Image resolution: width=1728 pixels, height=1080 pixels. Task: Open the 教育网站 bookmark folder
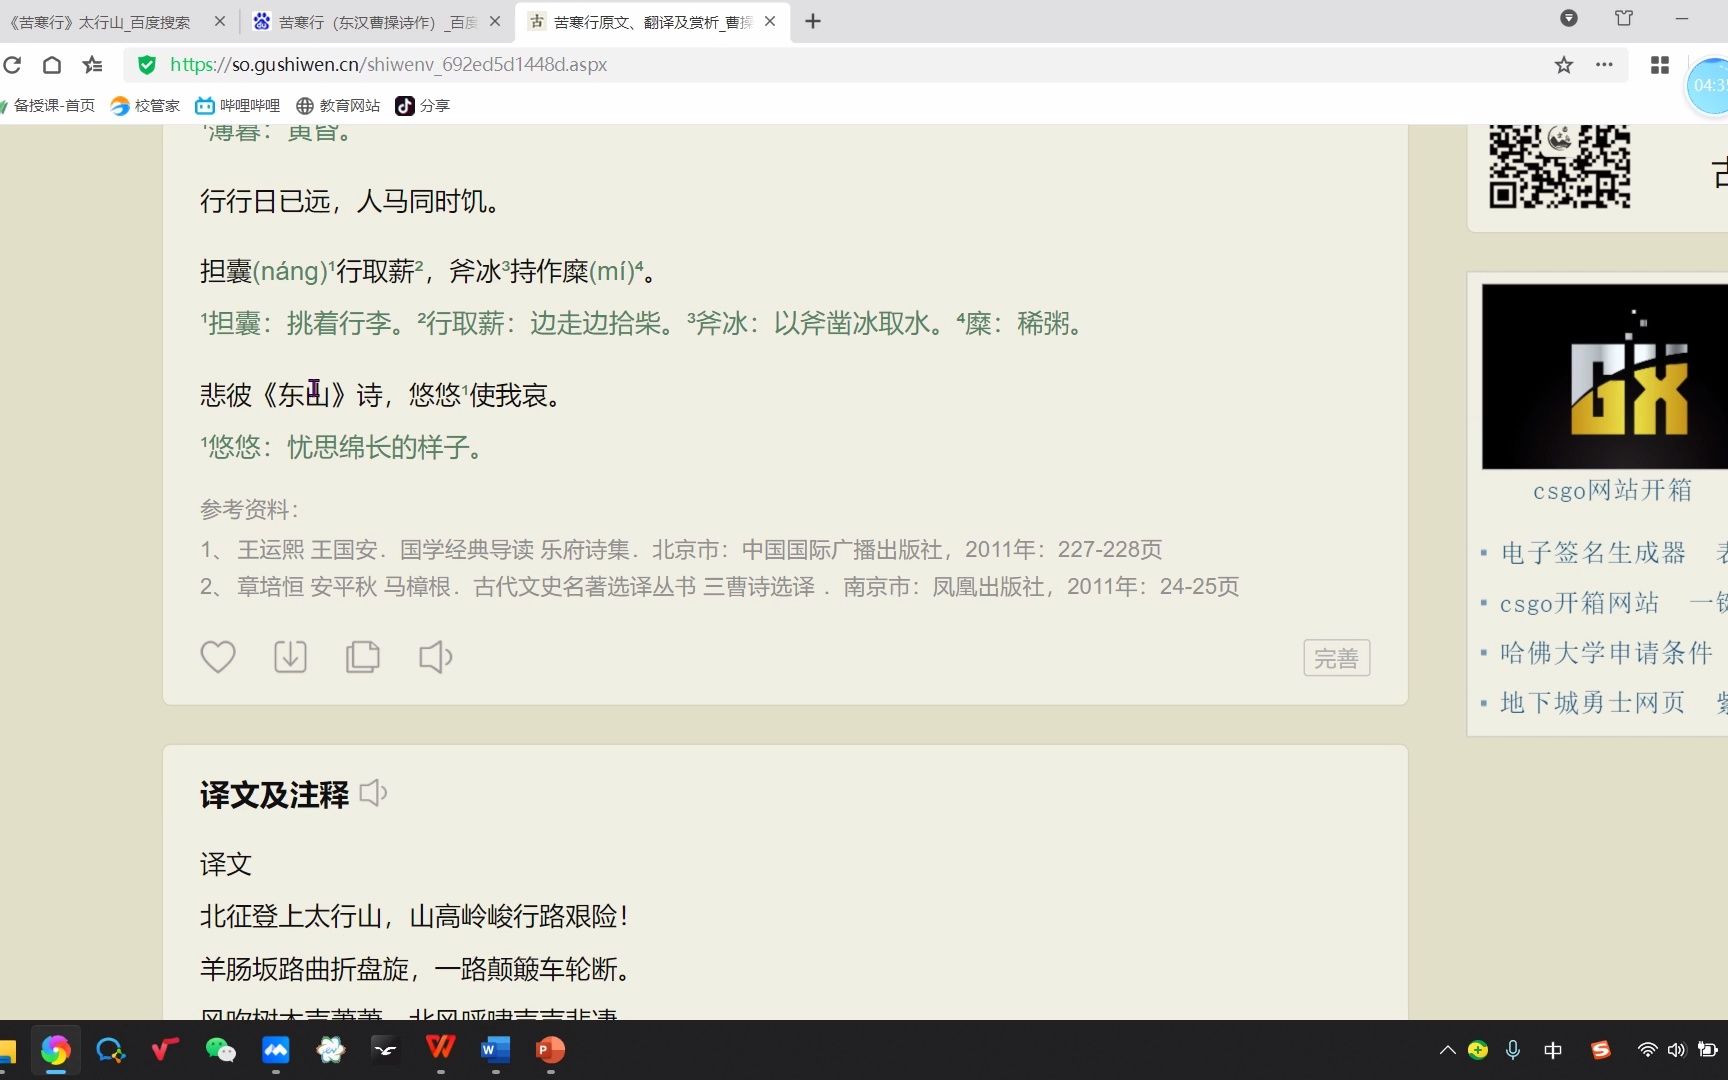338,106
